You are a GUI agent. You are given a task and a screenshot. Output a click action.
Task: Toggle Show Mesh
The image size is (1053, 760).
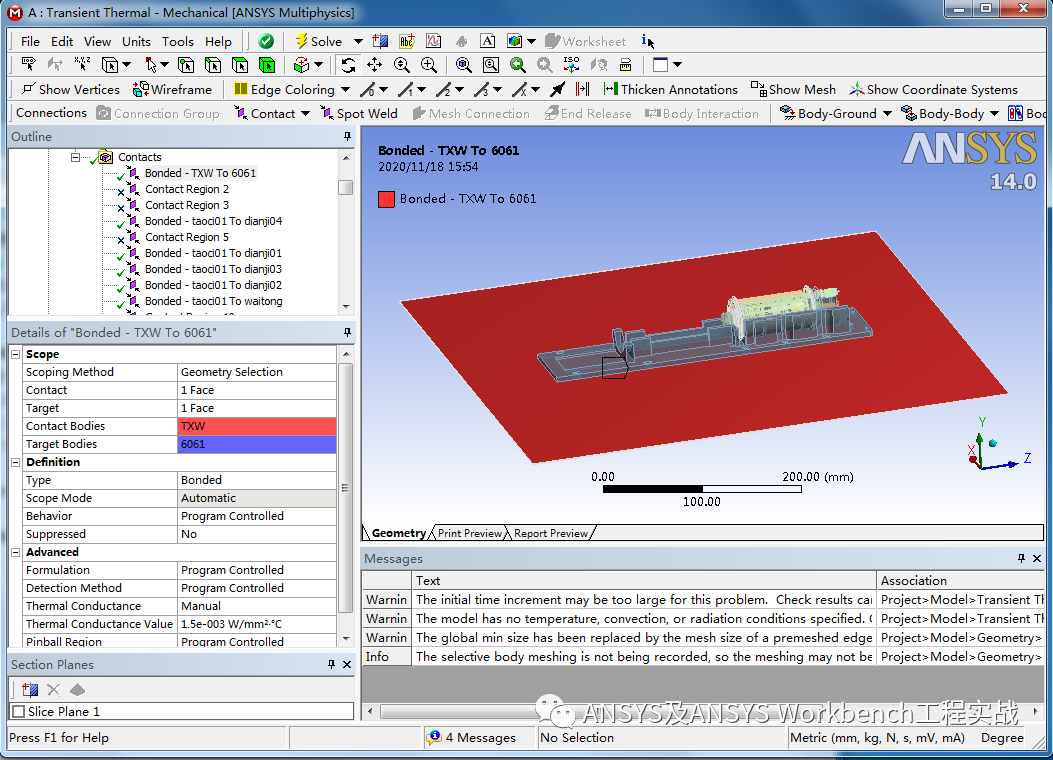click(x=793, y=89)
